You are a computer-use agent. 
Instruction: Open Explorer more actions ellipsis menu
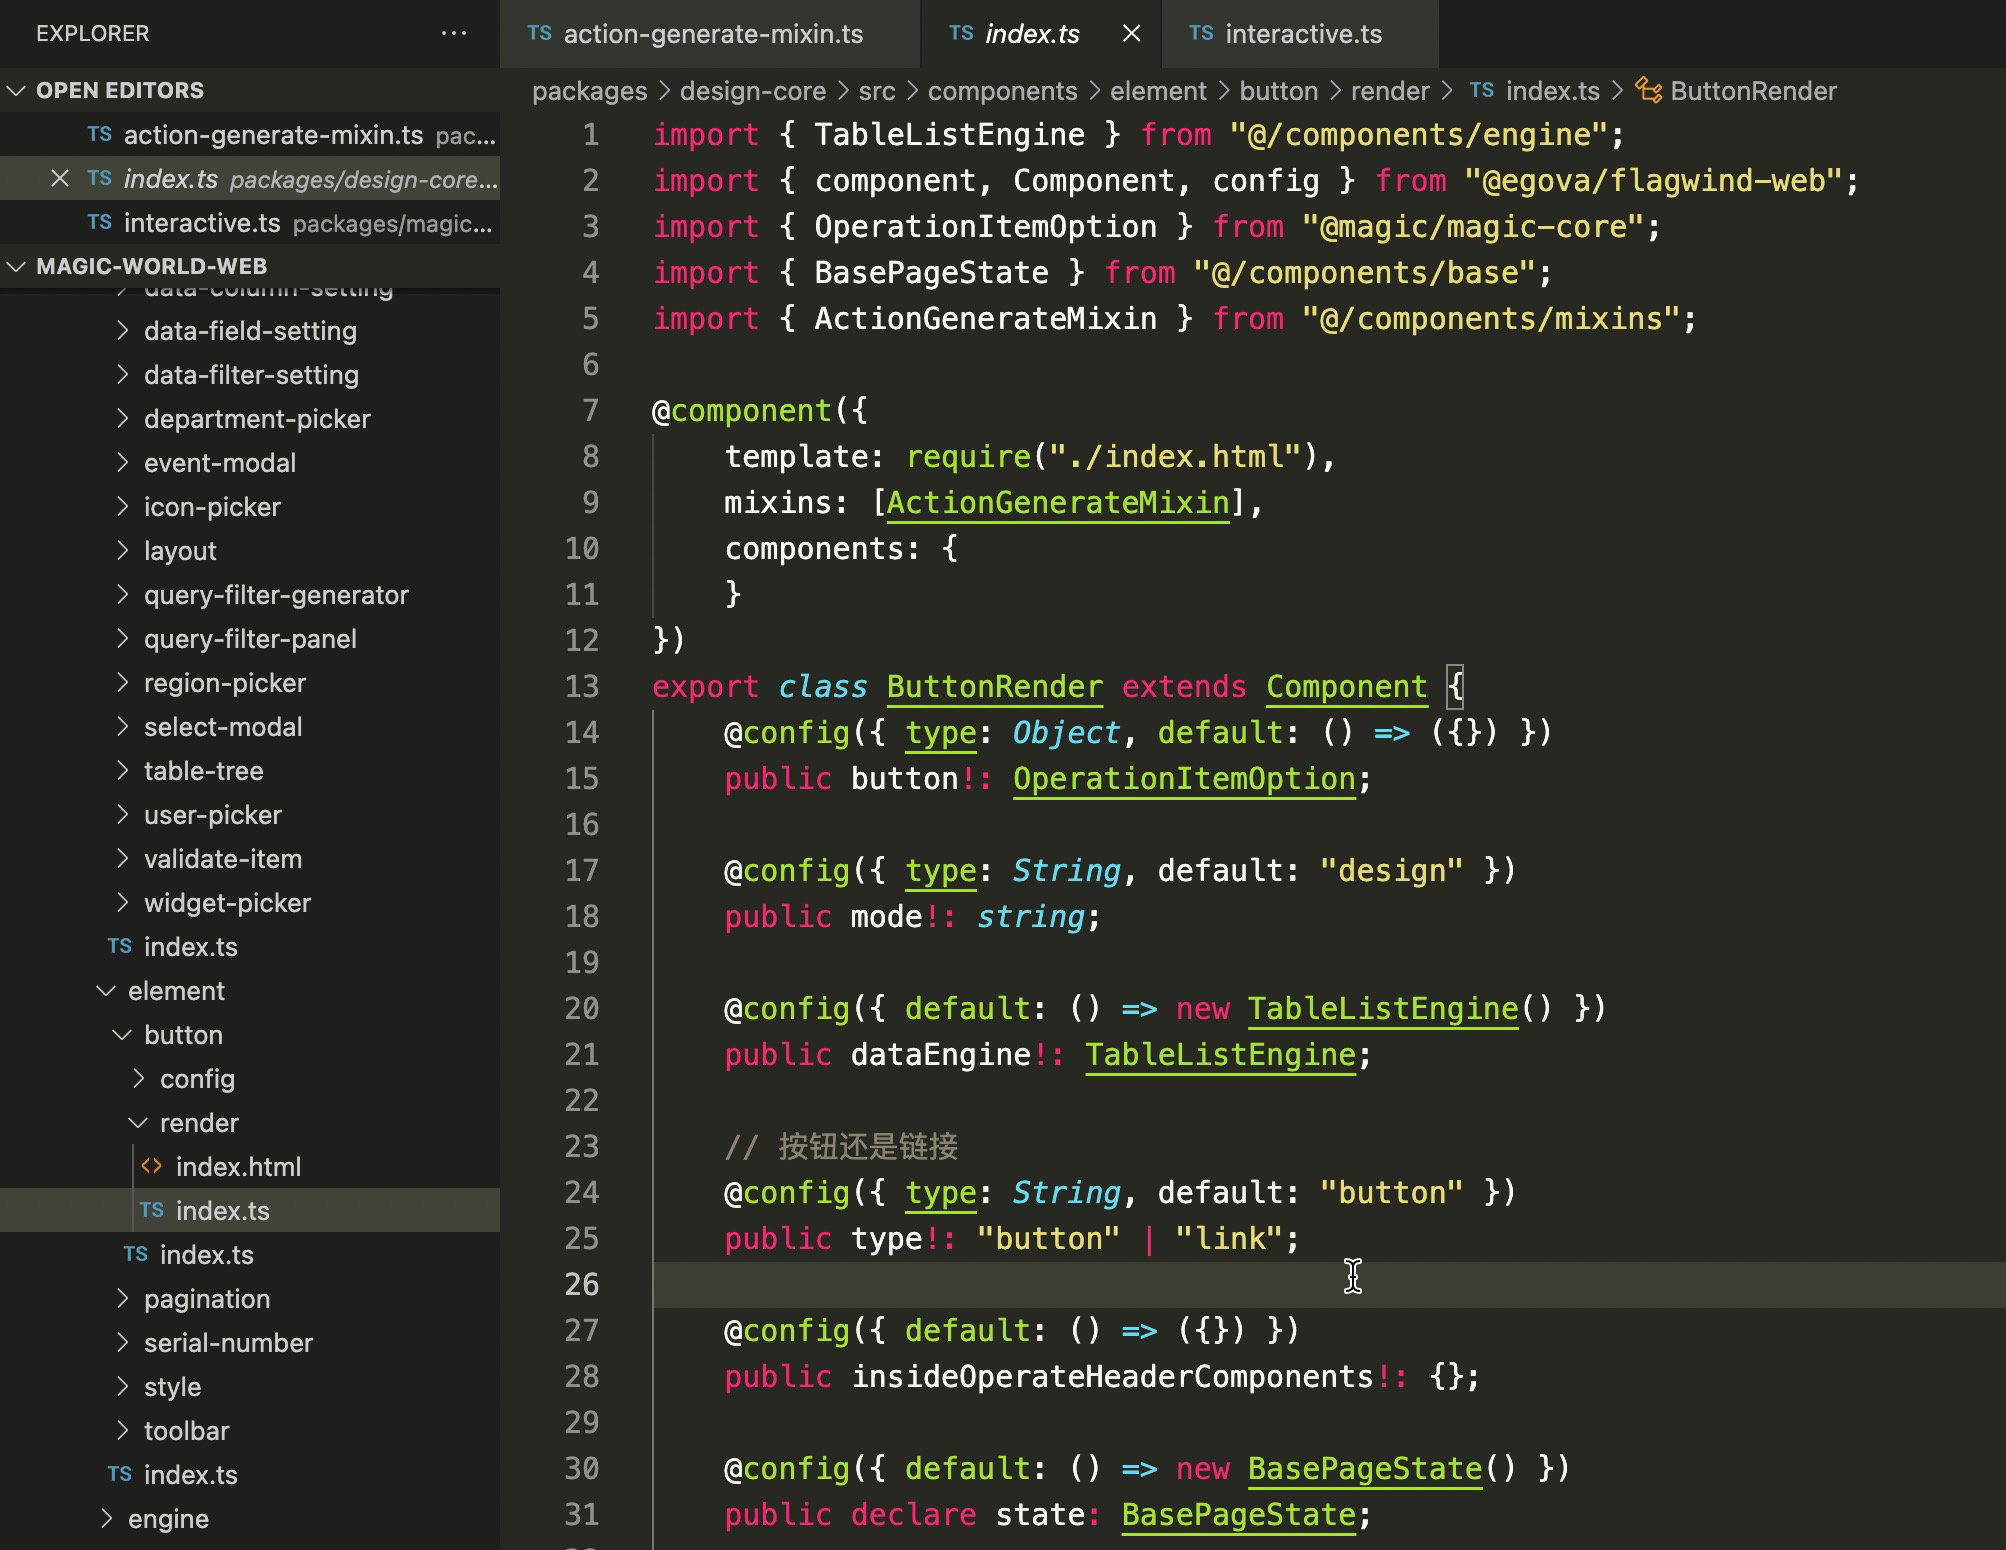click(453, 33)
